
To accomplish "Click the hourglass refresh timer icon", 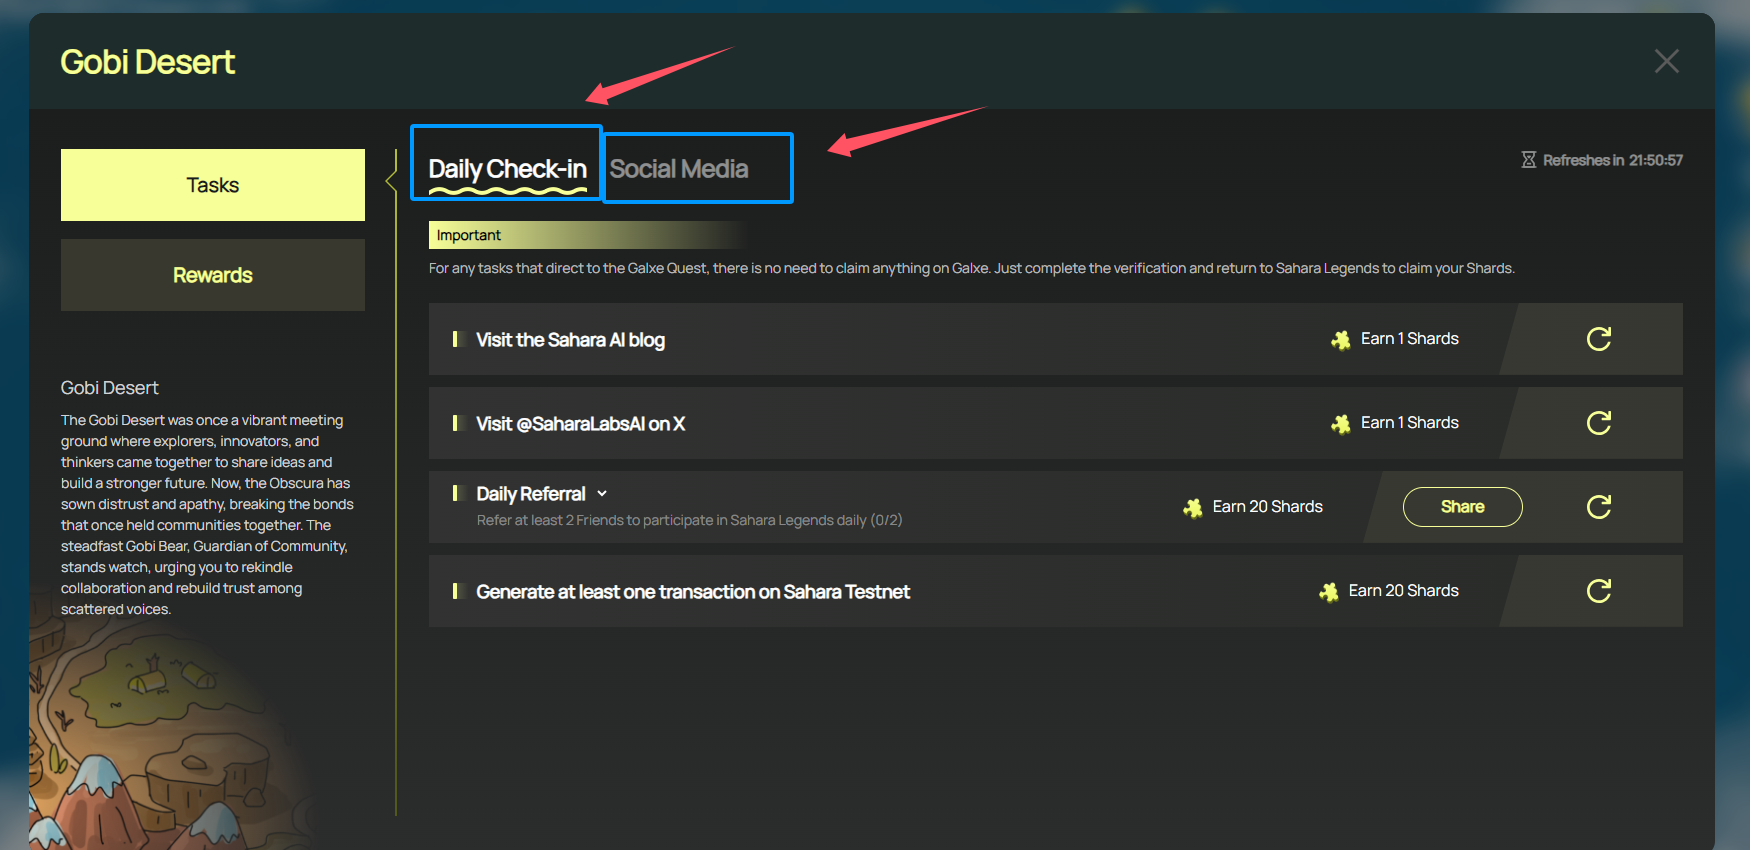I will [1528, 160].
